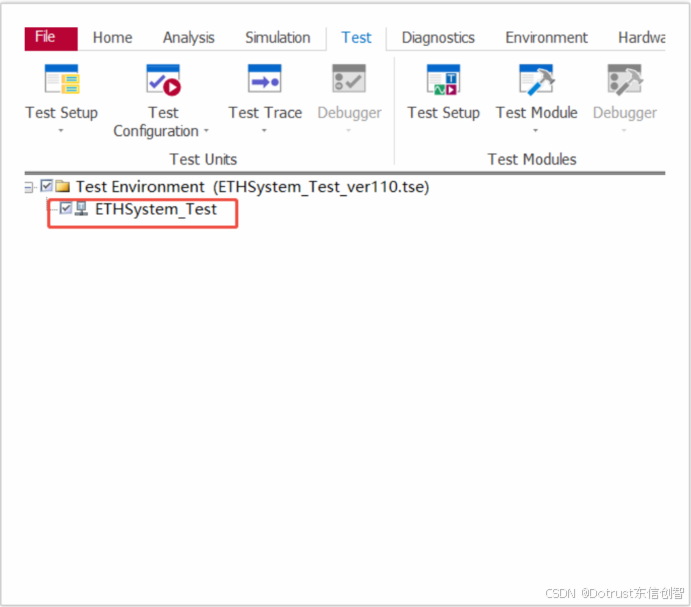Switch to the Simulation tab
The image size is (691, 607).
click(278, 38)
